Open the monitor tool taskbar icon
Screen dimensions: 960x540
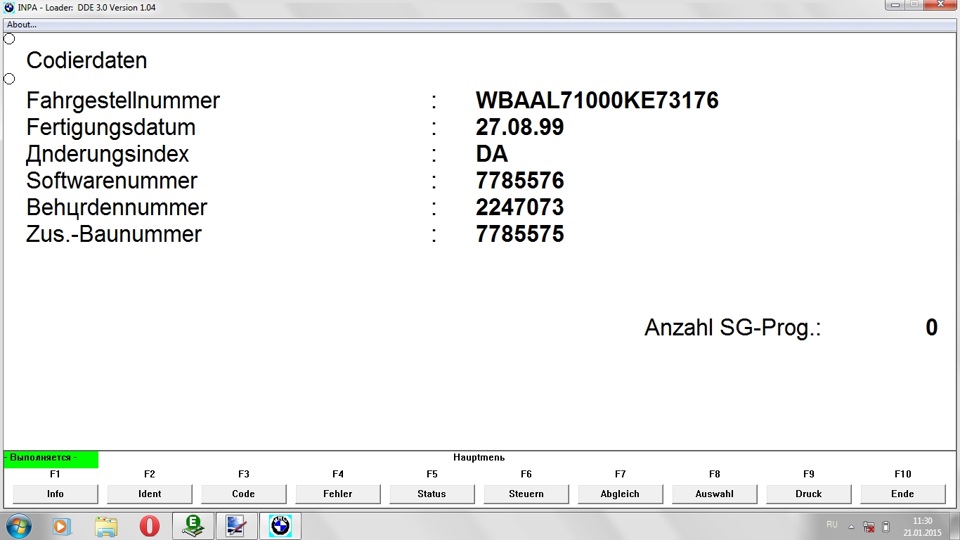tap(236, 526)
